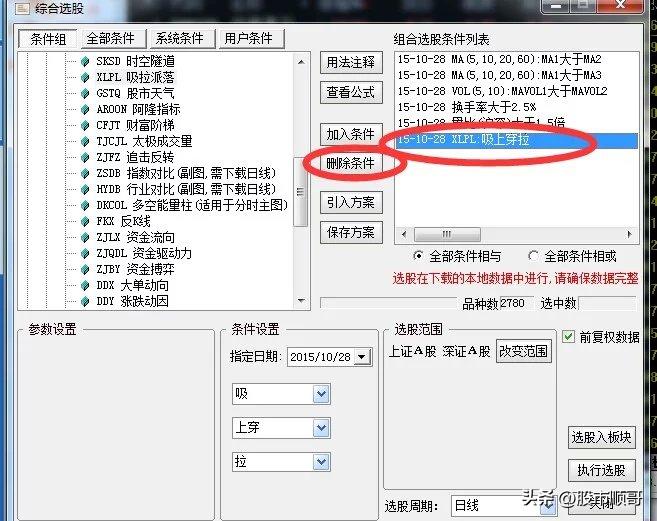Close the 综合选股 dialog window
Screen dimensions: 657x521
pyautogui.click(x=621, y=6)
